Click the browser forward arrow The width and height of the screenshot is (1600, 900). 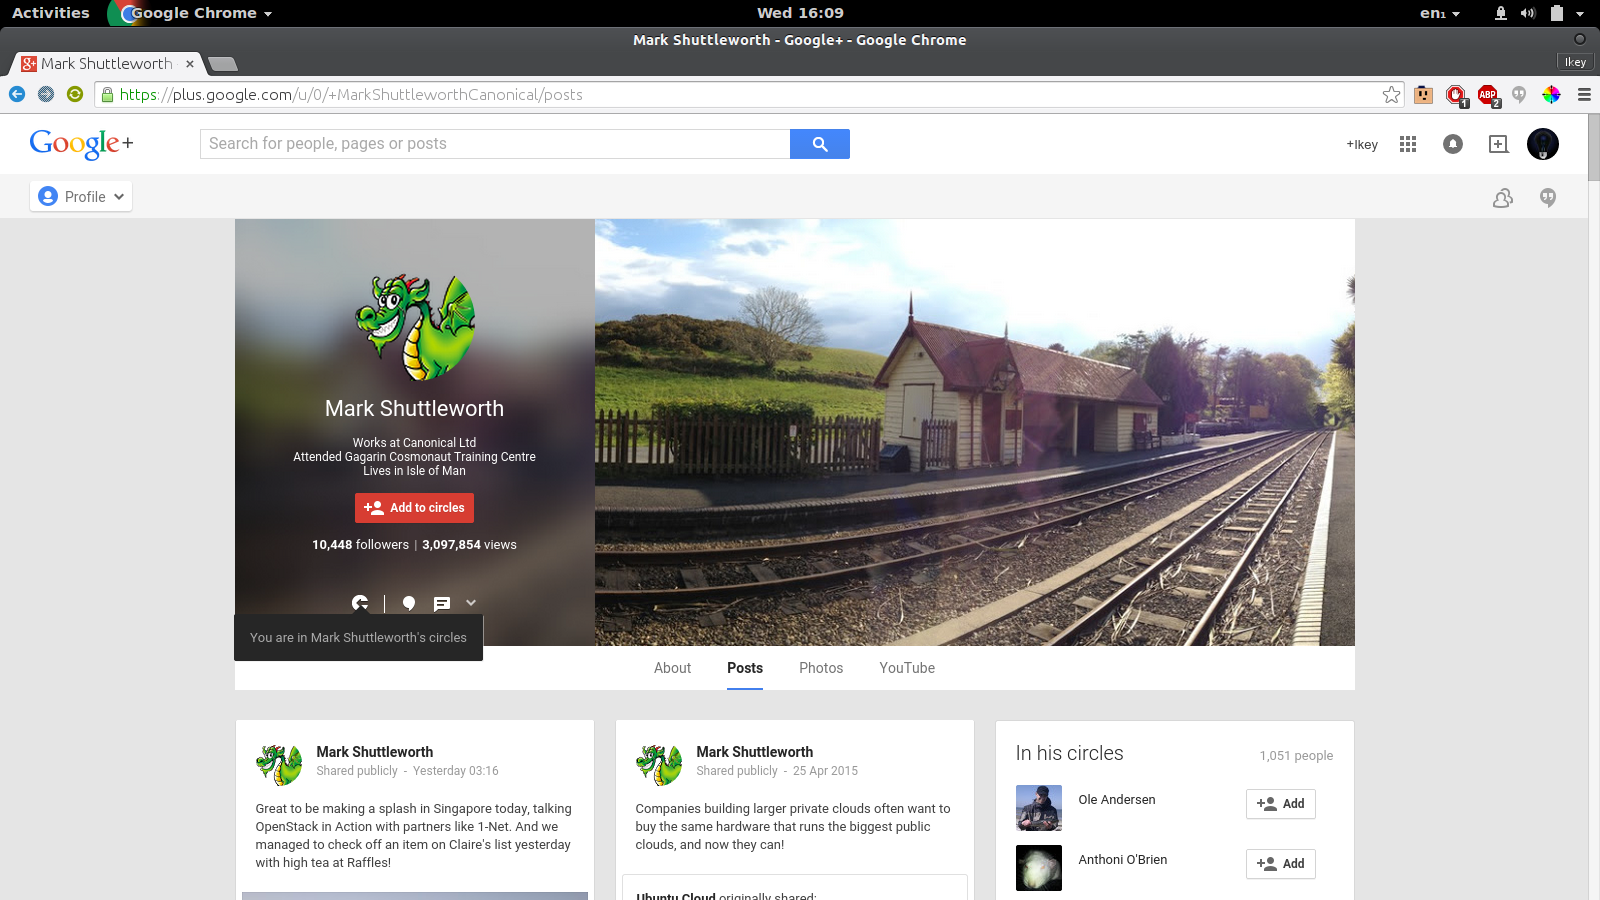pyautogui.click(x=46, y=94)
